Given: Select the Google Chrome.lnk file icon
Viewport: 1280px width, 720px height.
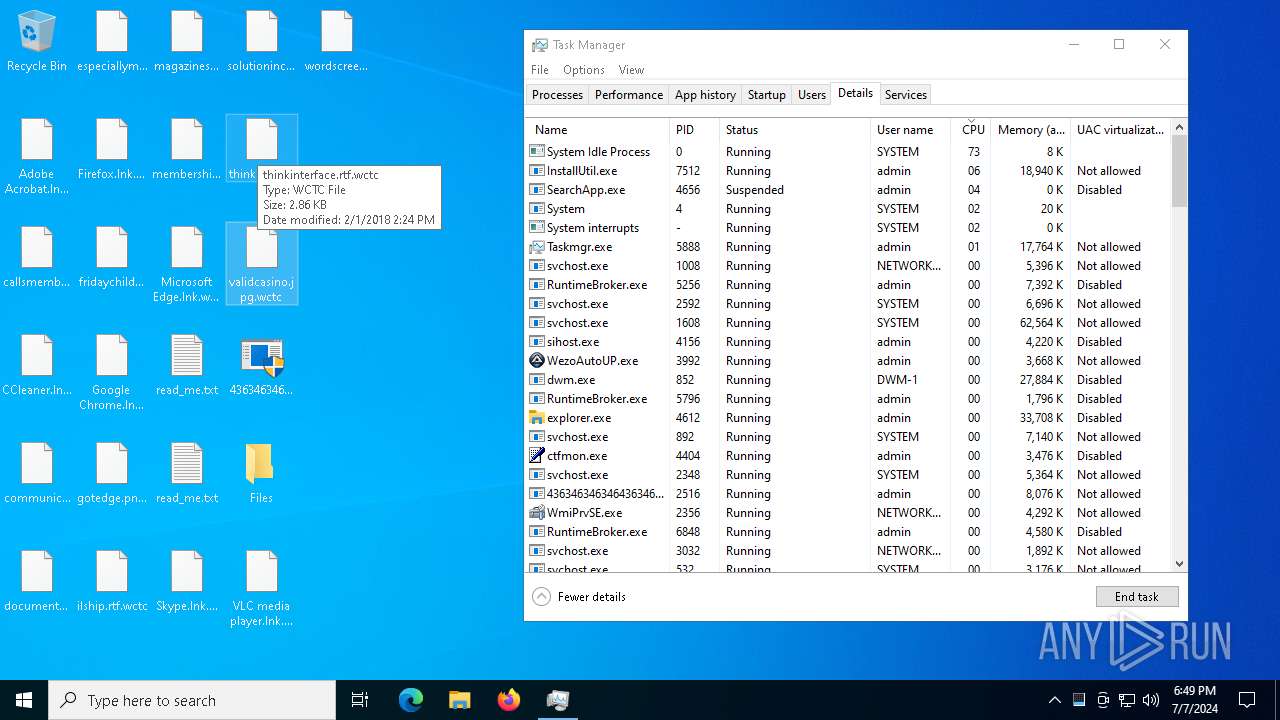Looking at the screenshot, I should pos(112,373).
